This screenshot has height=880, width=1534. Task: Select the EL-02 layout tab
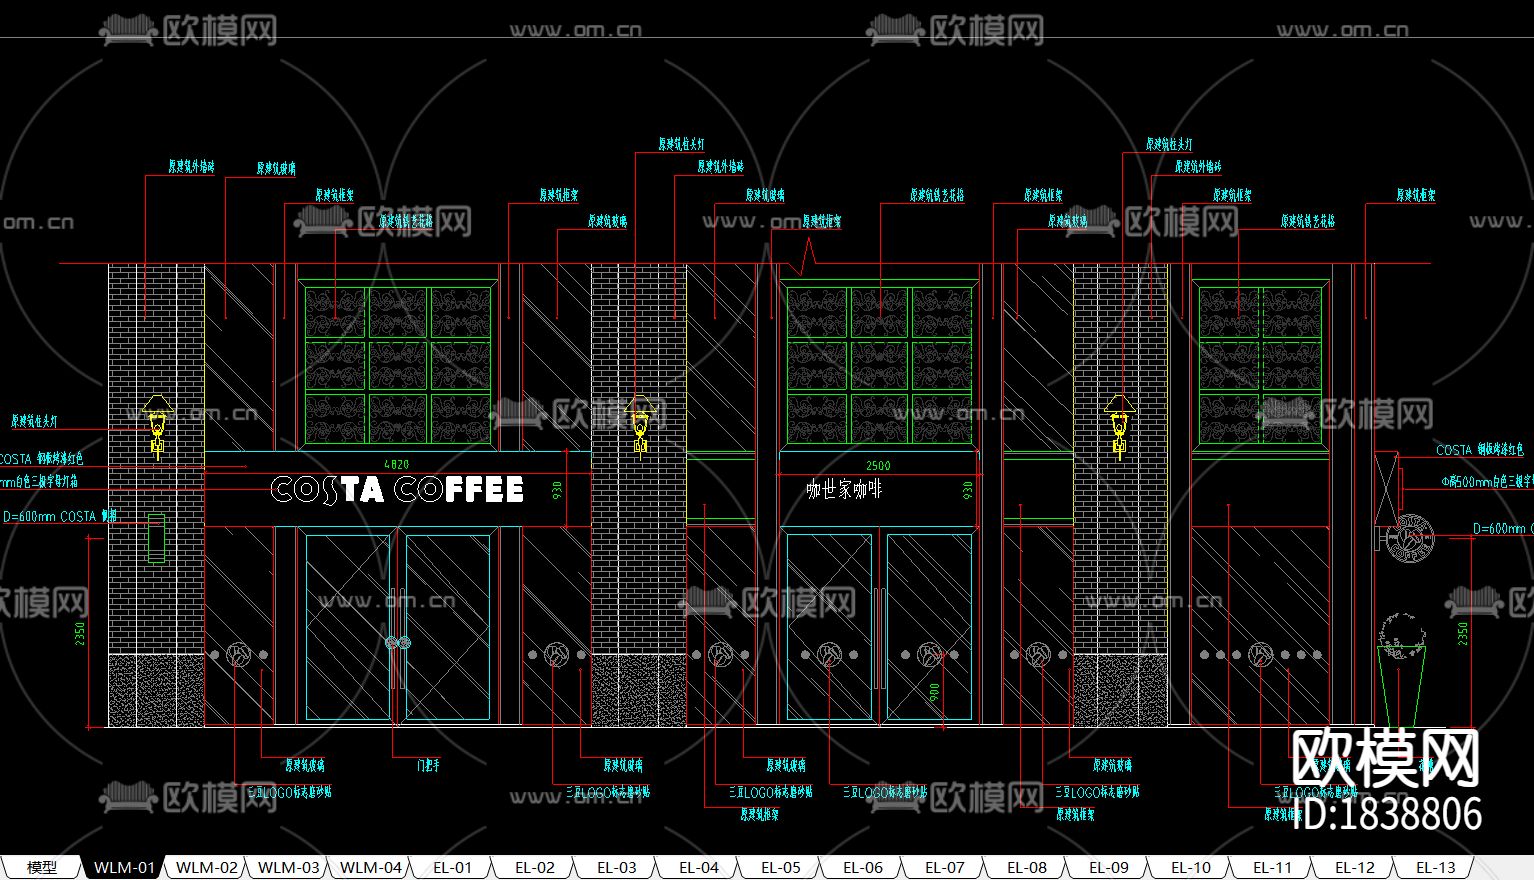tap(535, 867)
